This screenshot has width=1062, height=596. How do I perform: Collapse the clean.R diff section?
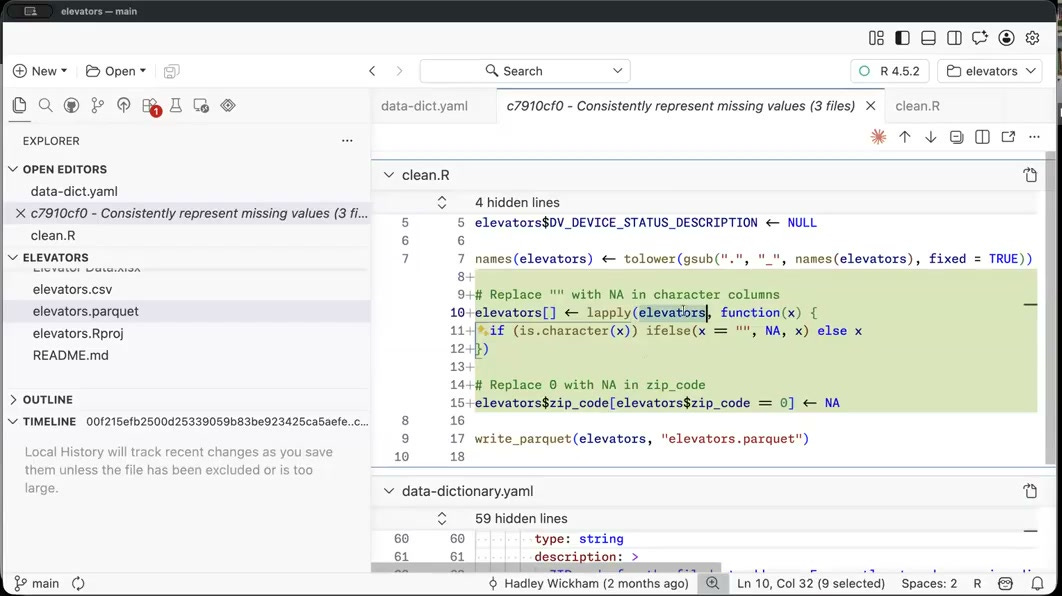click(389, 175)
